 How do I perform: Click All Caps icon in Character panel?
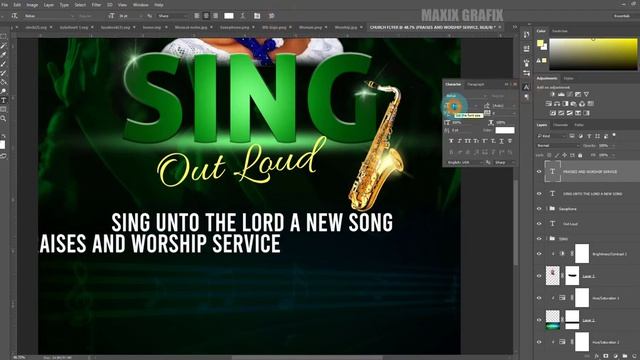(468, 141)
